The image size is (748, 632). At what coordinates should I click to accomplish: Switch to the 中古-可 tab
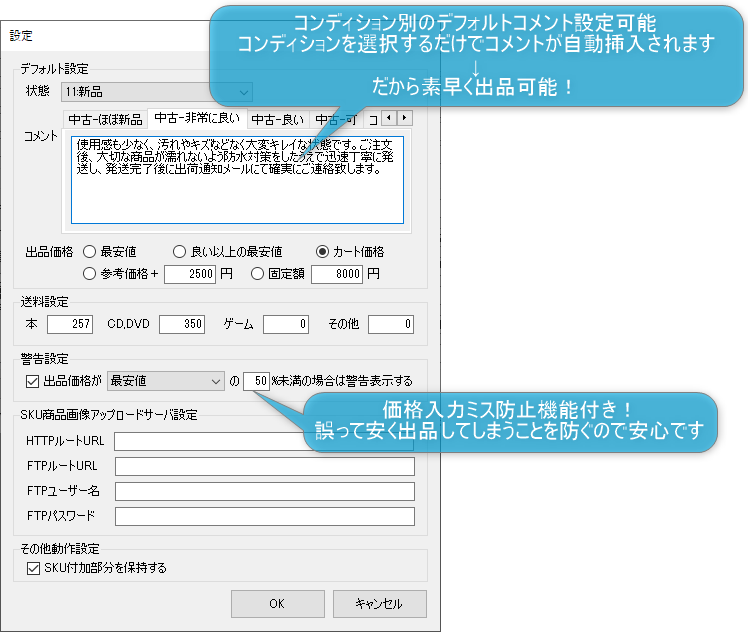coord(335,119)
